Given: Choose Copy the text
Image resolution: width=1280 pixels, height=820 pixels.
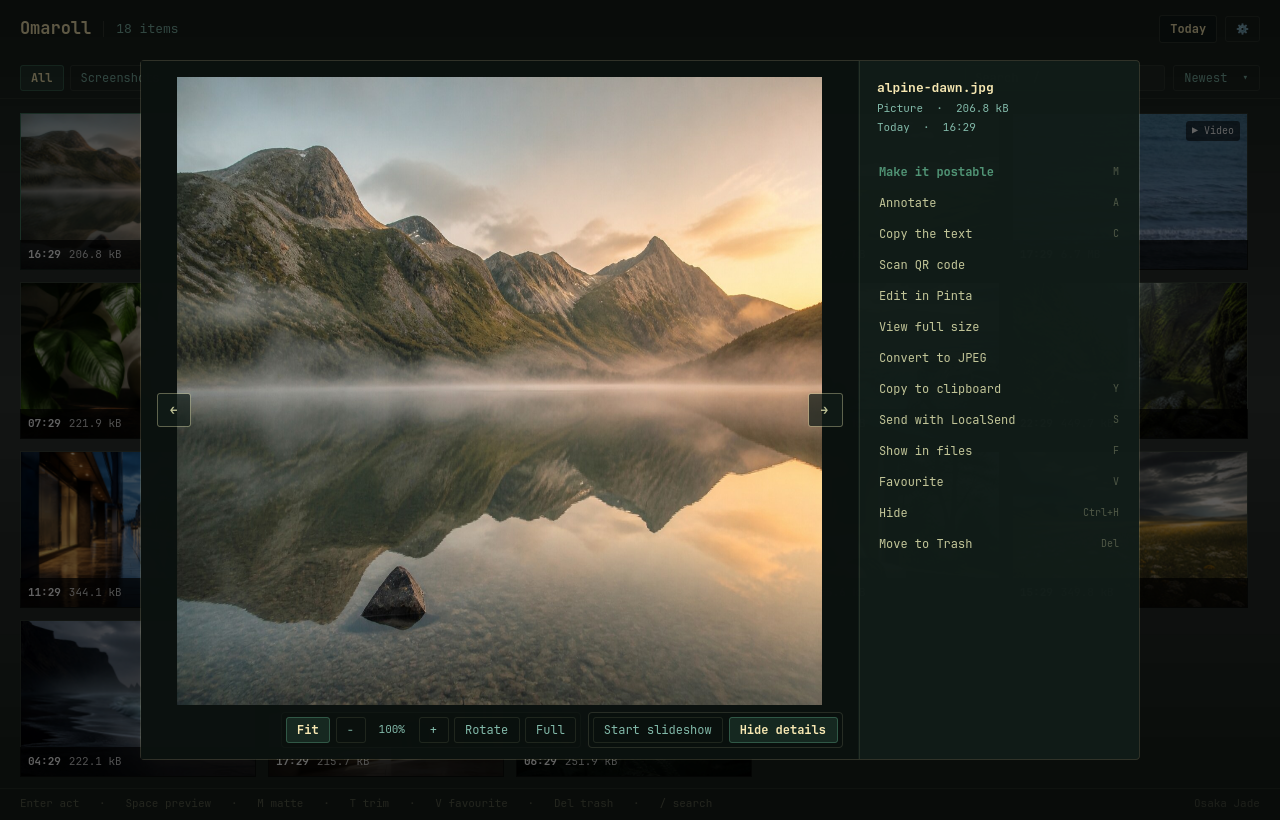Looking at the screenshot, I should [x=999, y=234].
